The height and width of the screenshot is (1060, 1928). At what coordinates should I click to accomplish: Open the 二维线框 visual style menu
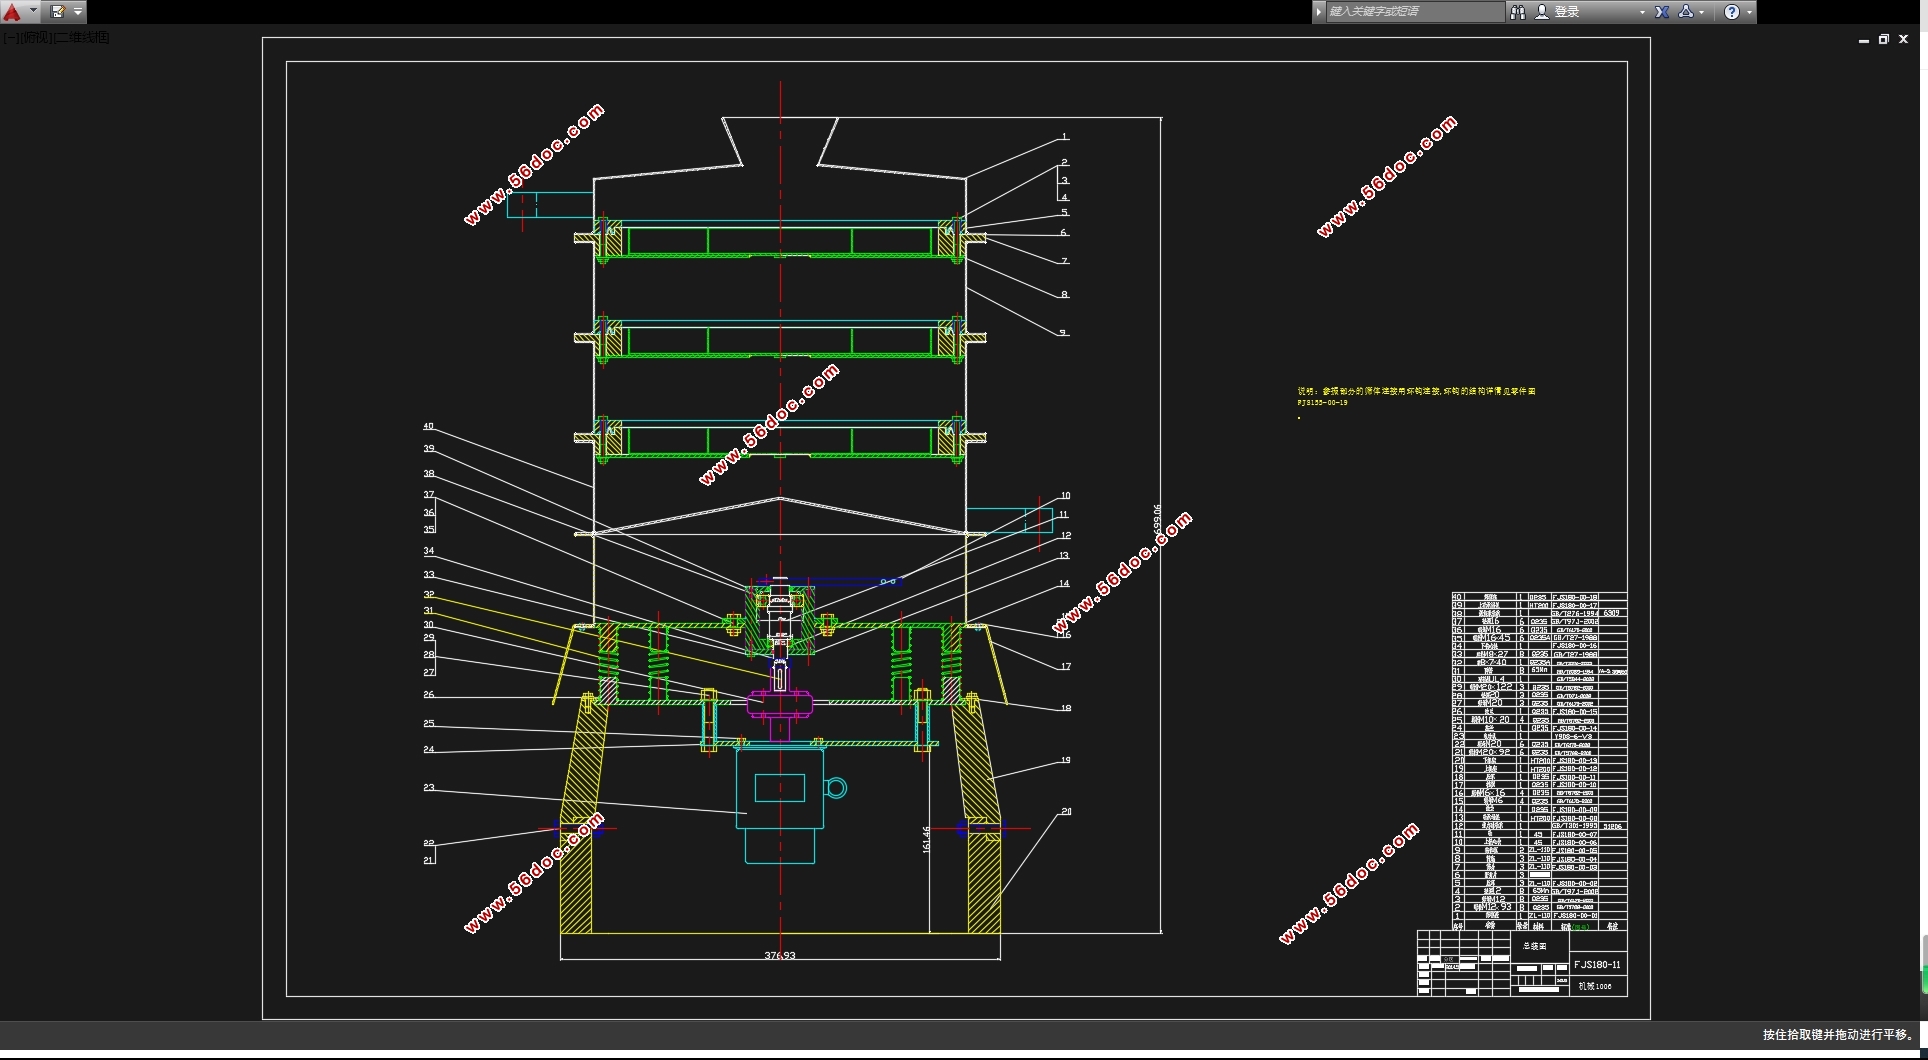coord(82,38)
